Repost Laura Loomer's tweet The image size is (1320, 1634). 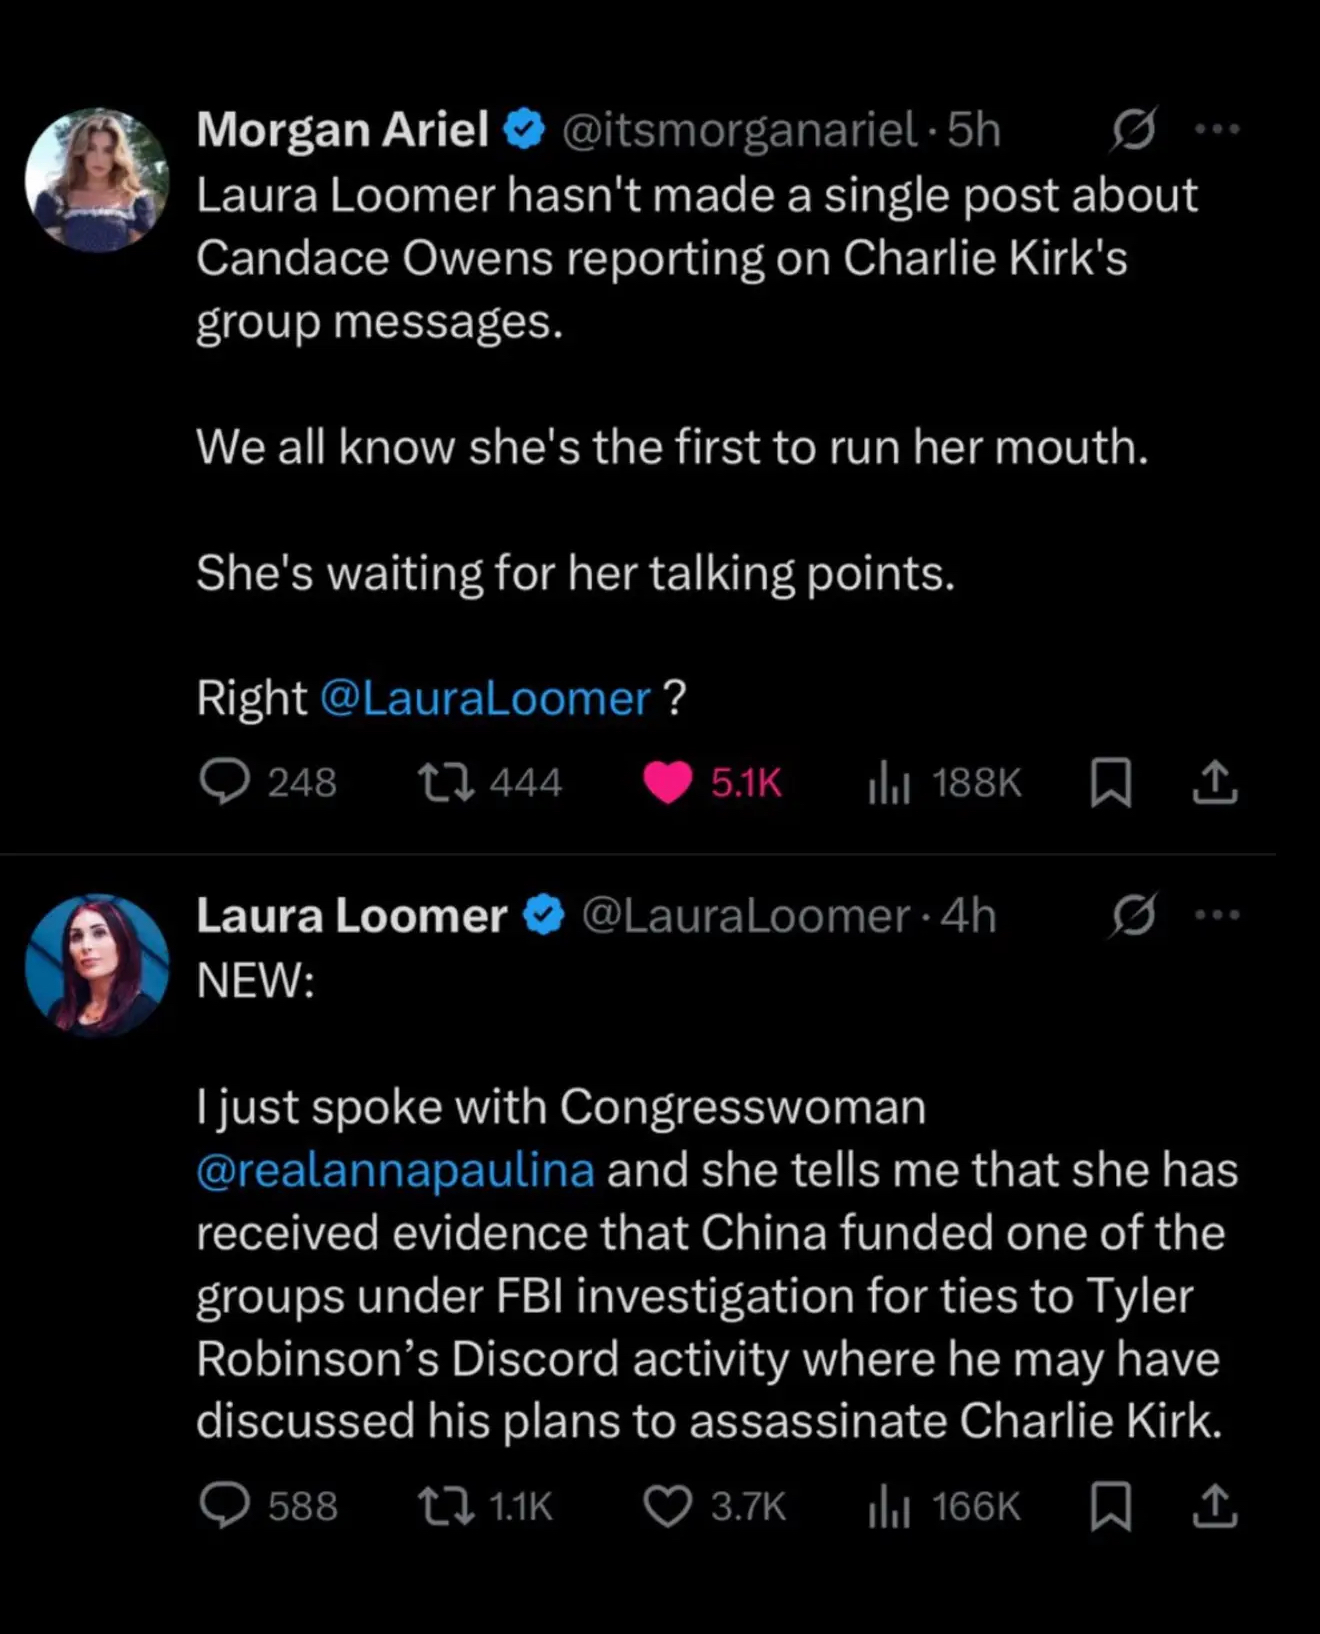[446, 1506]
